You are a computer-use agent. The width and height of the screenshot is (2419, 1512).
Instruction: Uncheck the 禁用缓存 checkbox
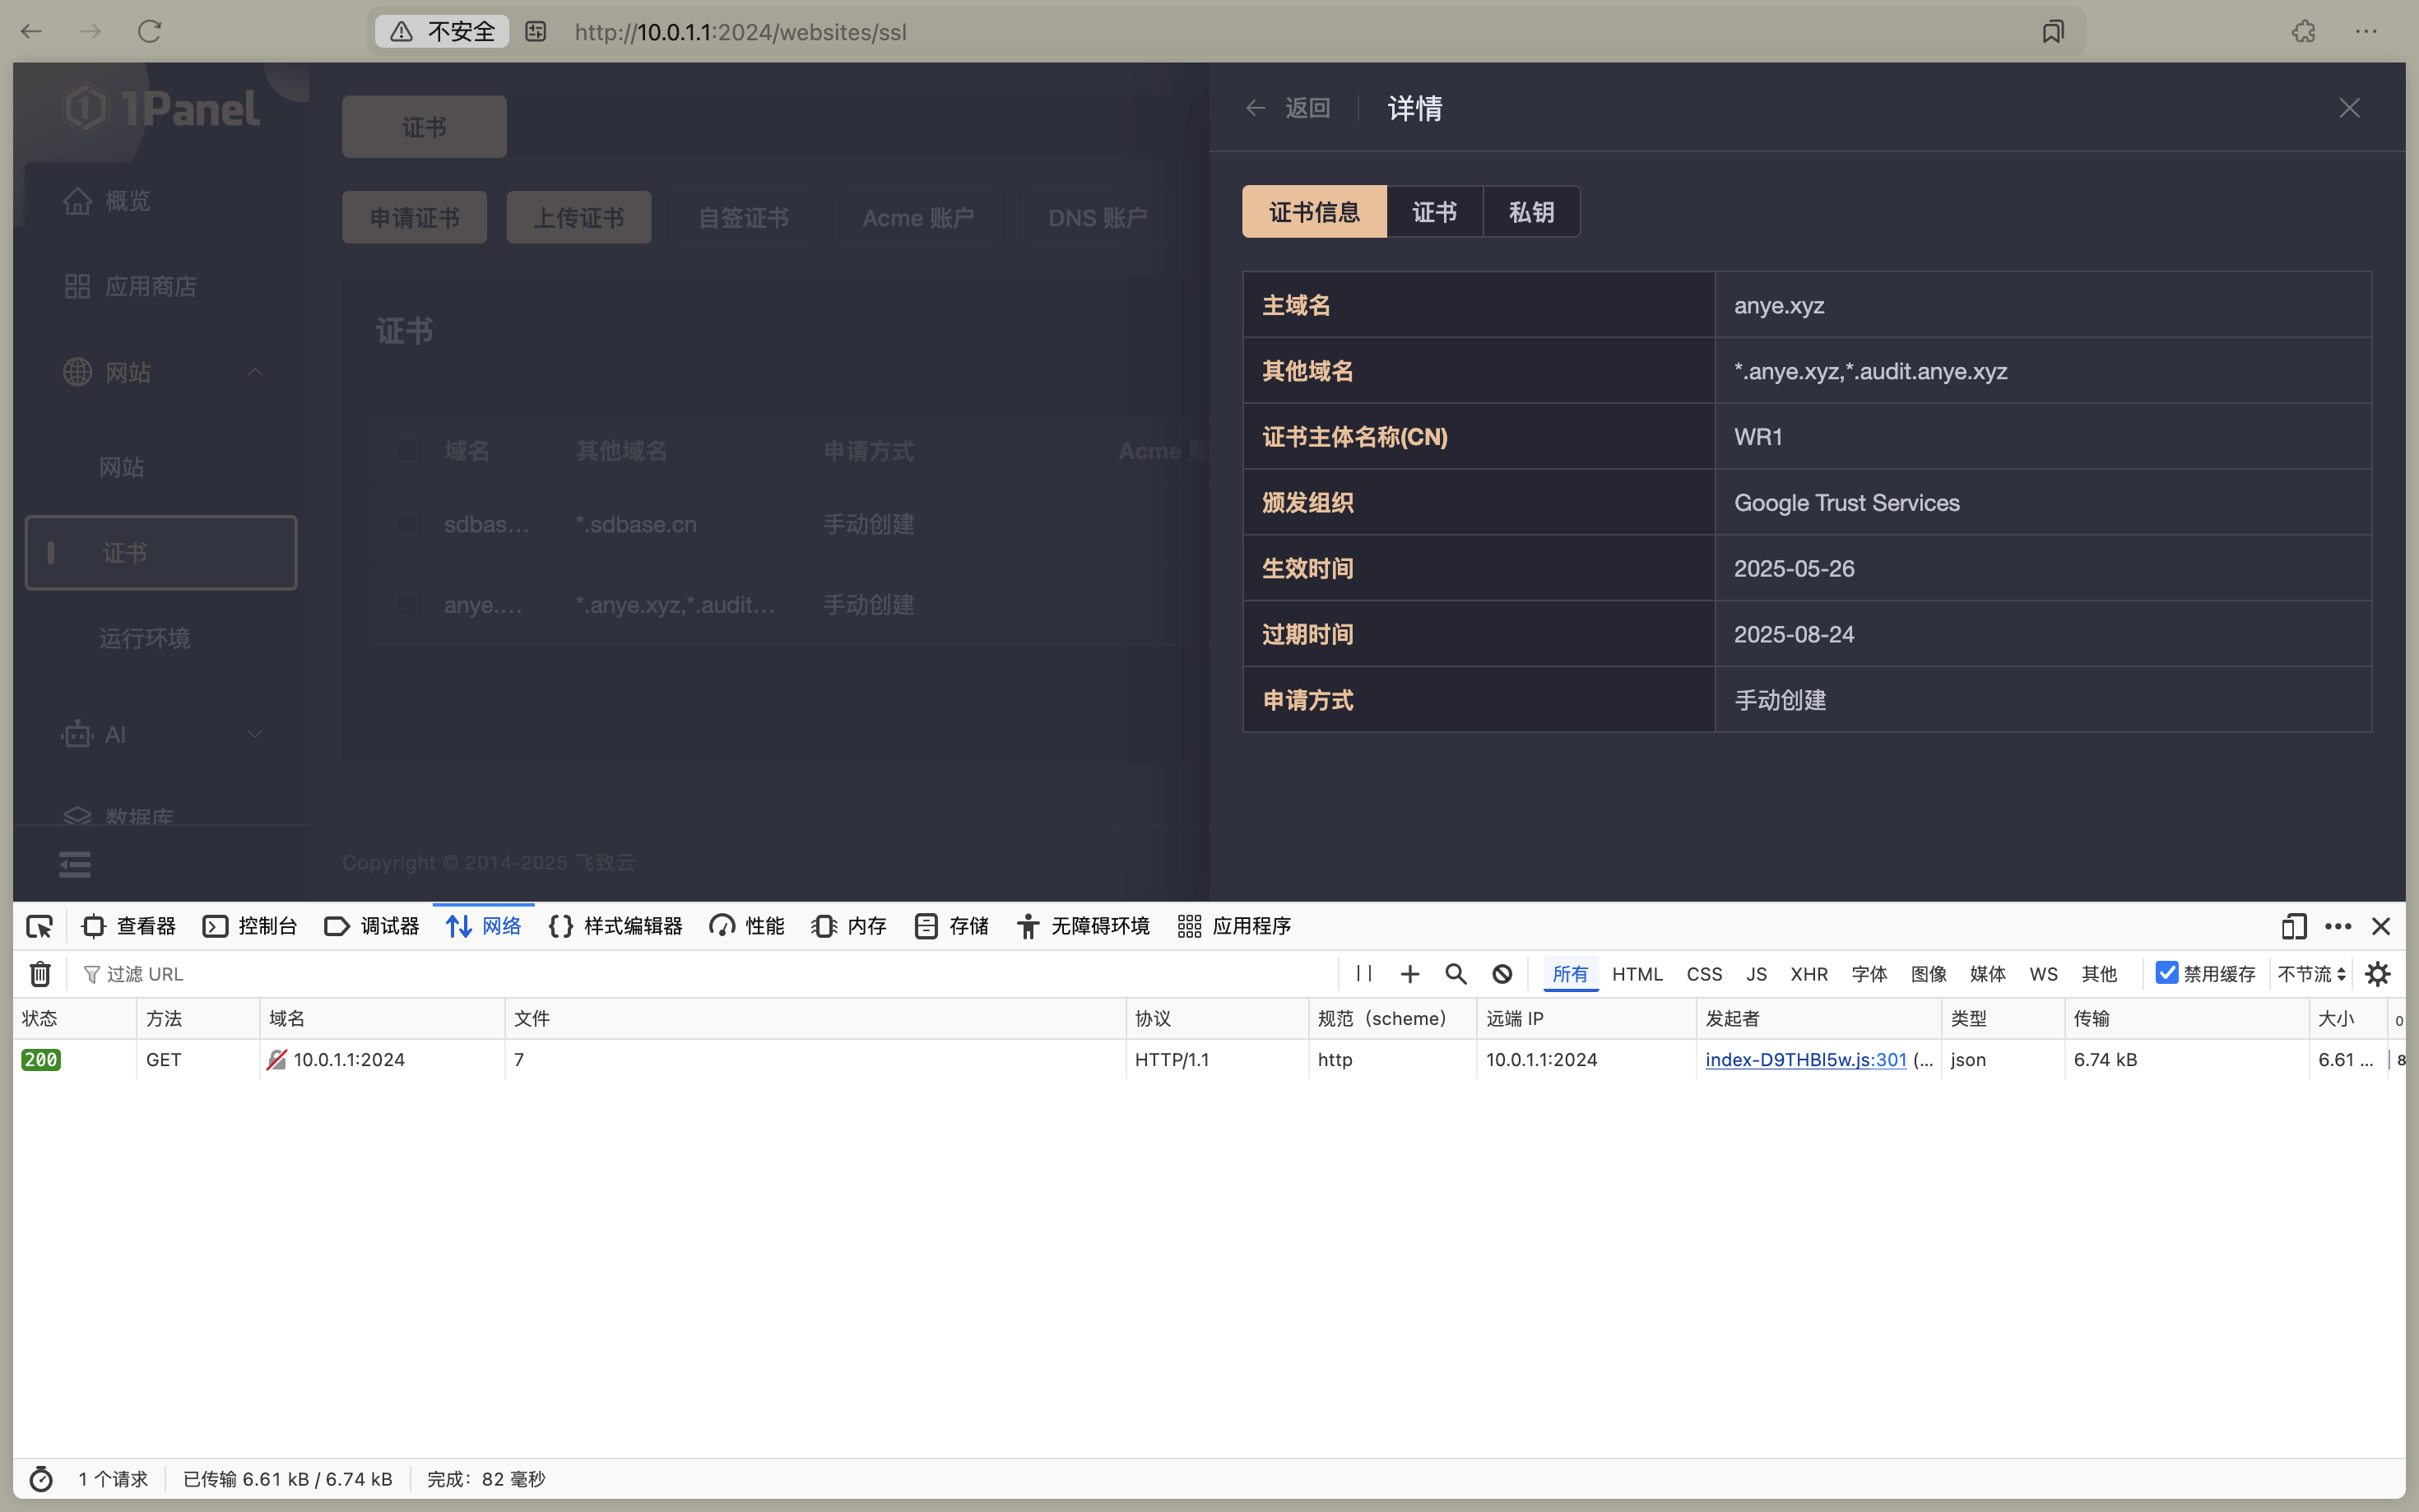pos(2167,973)
